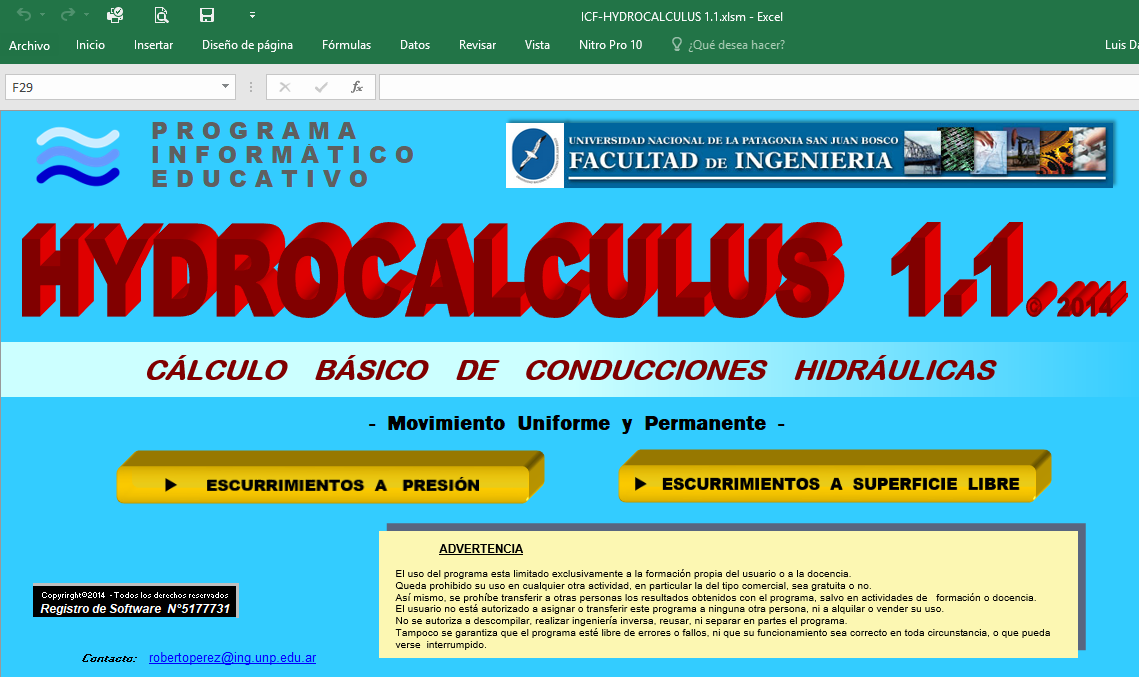Click the ADVERTENCIA heading text
Image resolution: width=1139 pixels, height=677 pixels.
point(481,549)
